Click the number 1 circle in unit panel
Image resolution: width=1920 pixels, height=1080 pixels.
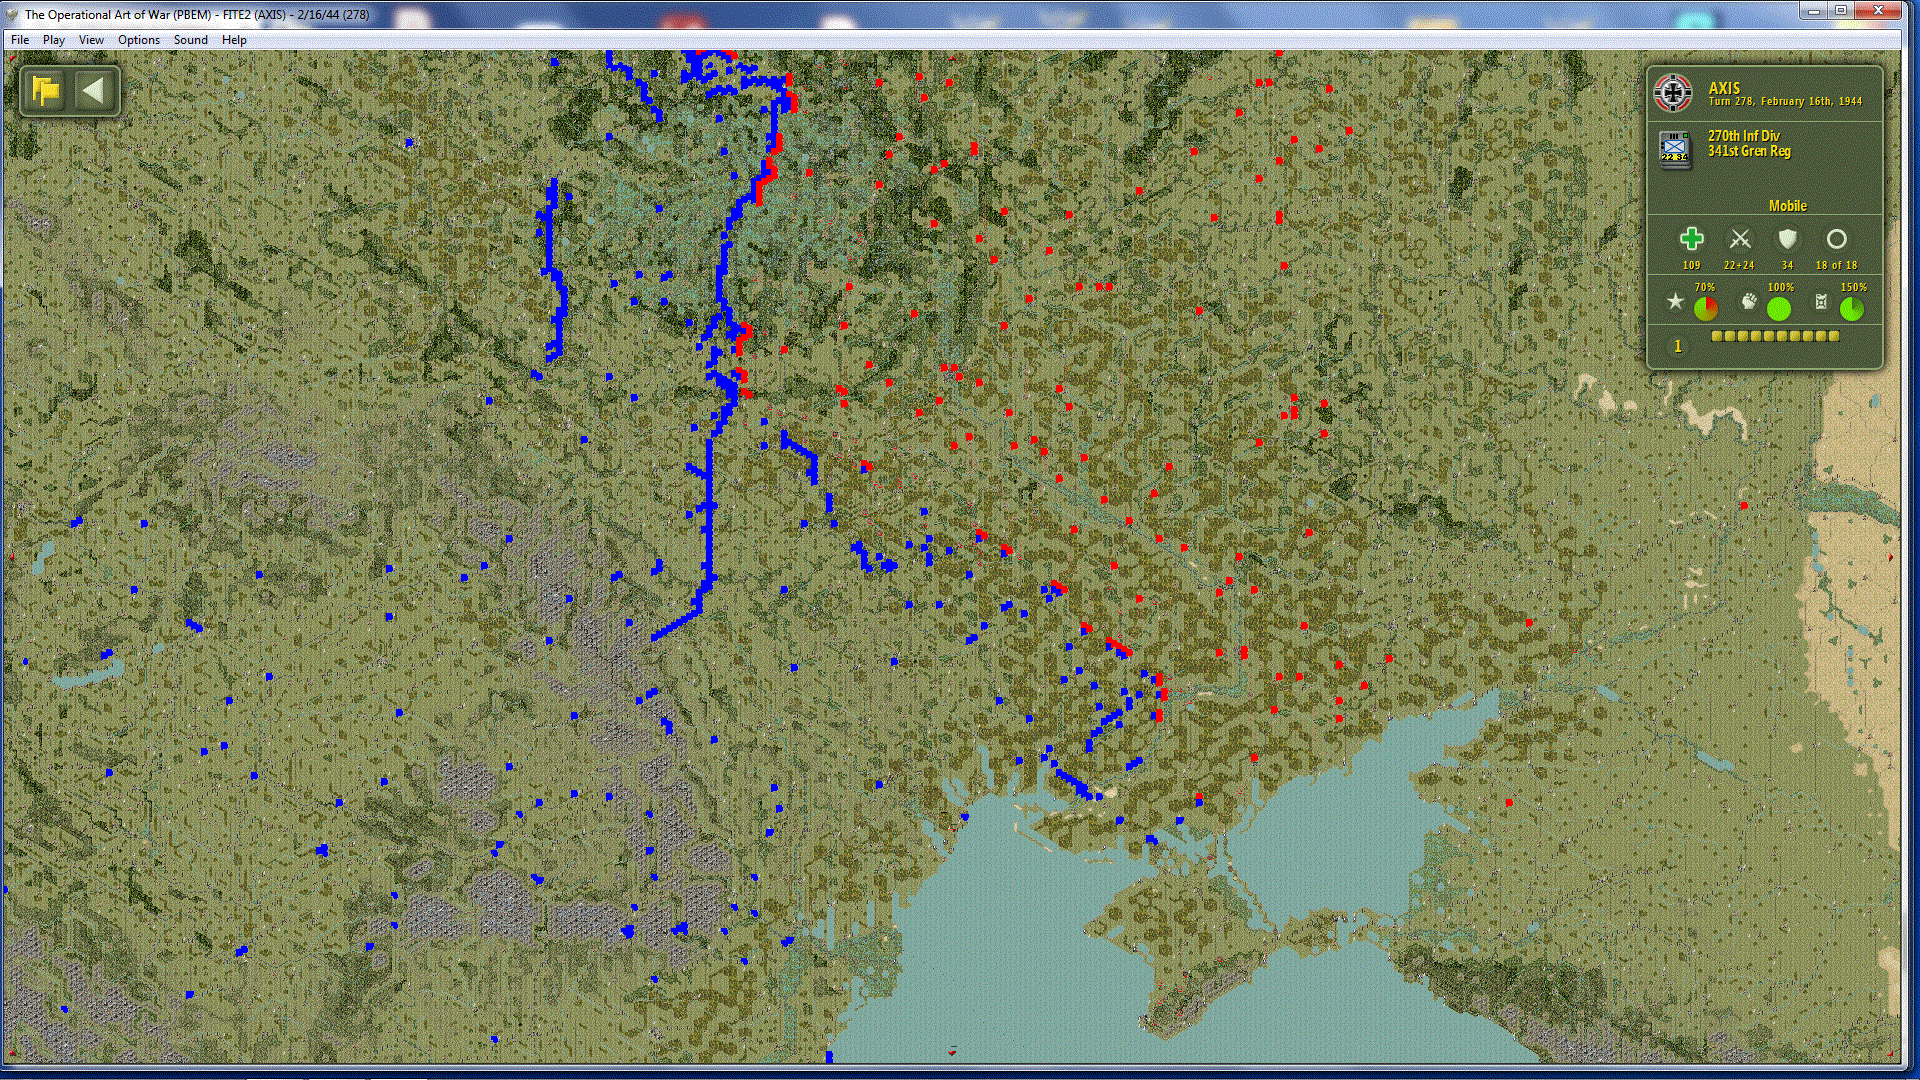click(x=1678, y=346)
